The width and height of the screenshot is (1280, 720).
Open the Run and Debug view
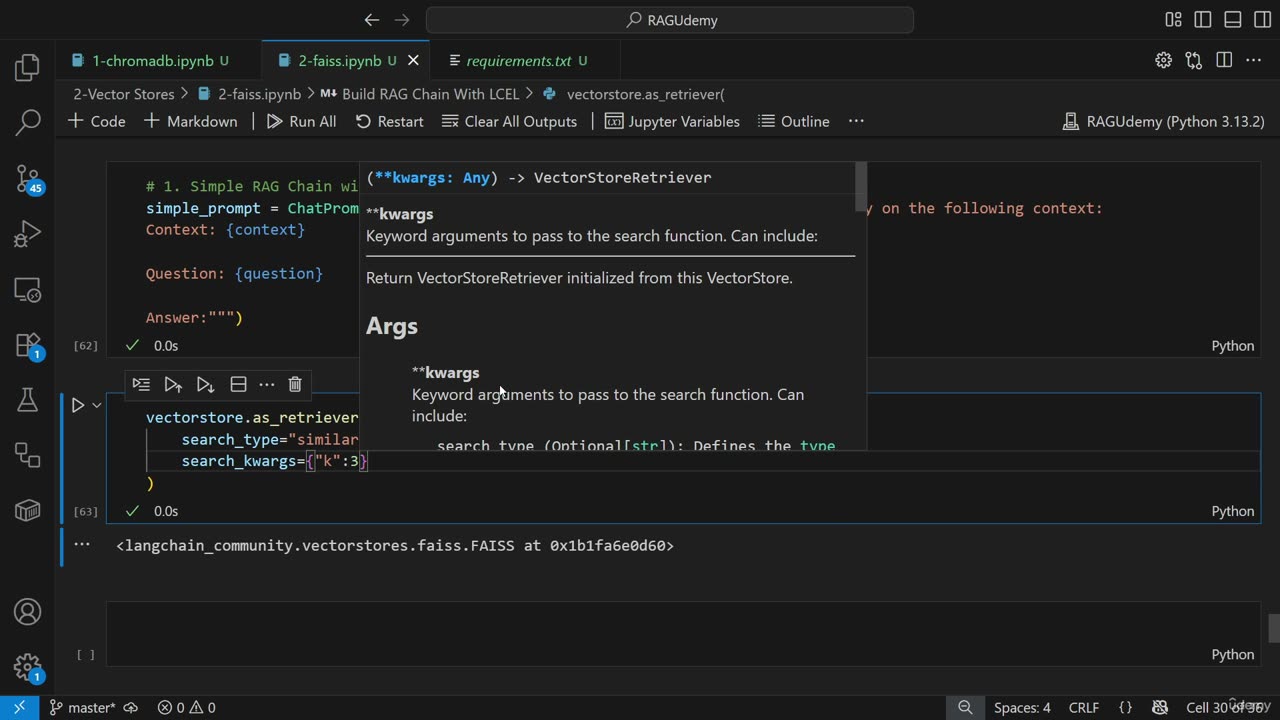27,235
